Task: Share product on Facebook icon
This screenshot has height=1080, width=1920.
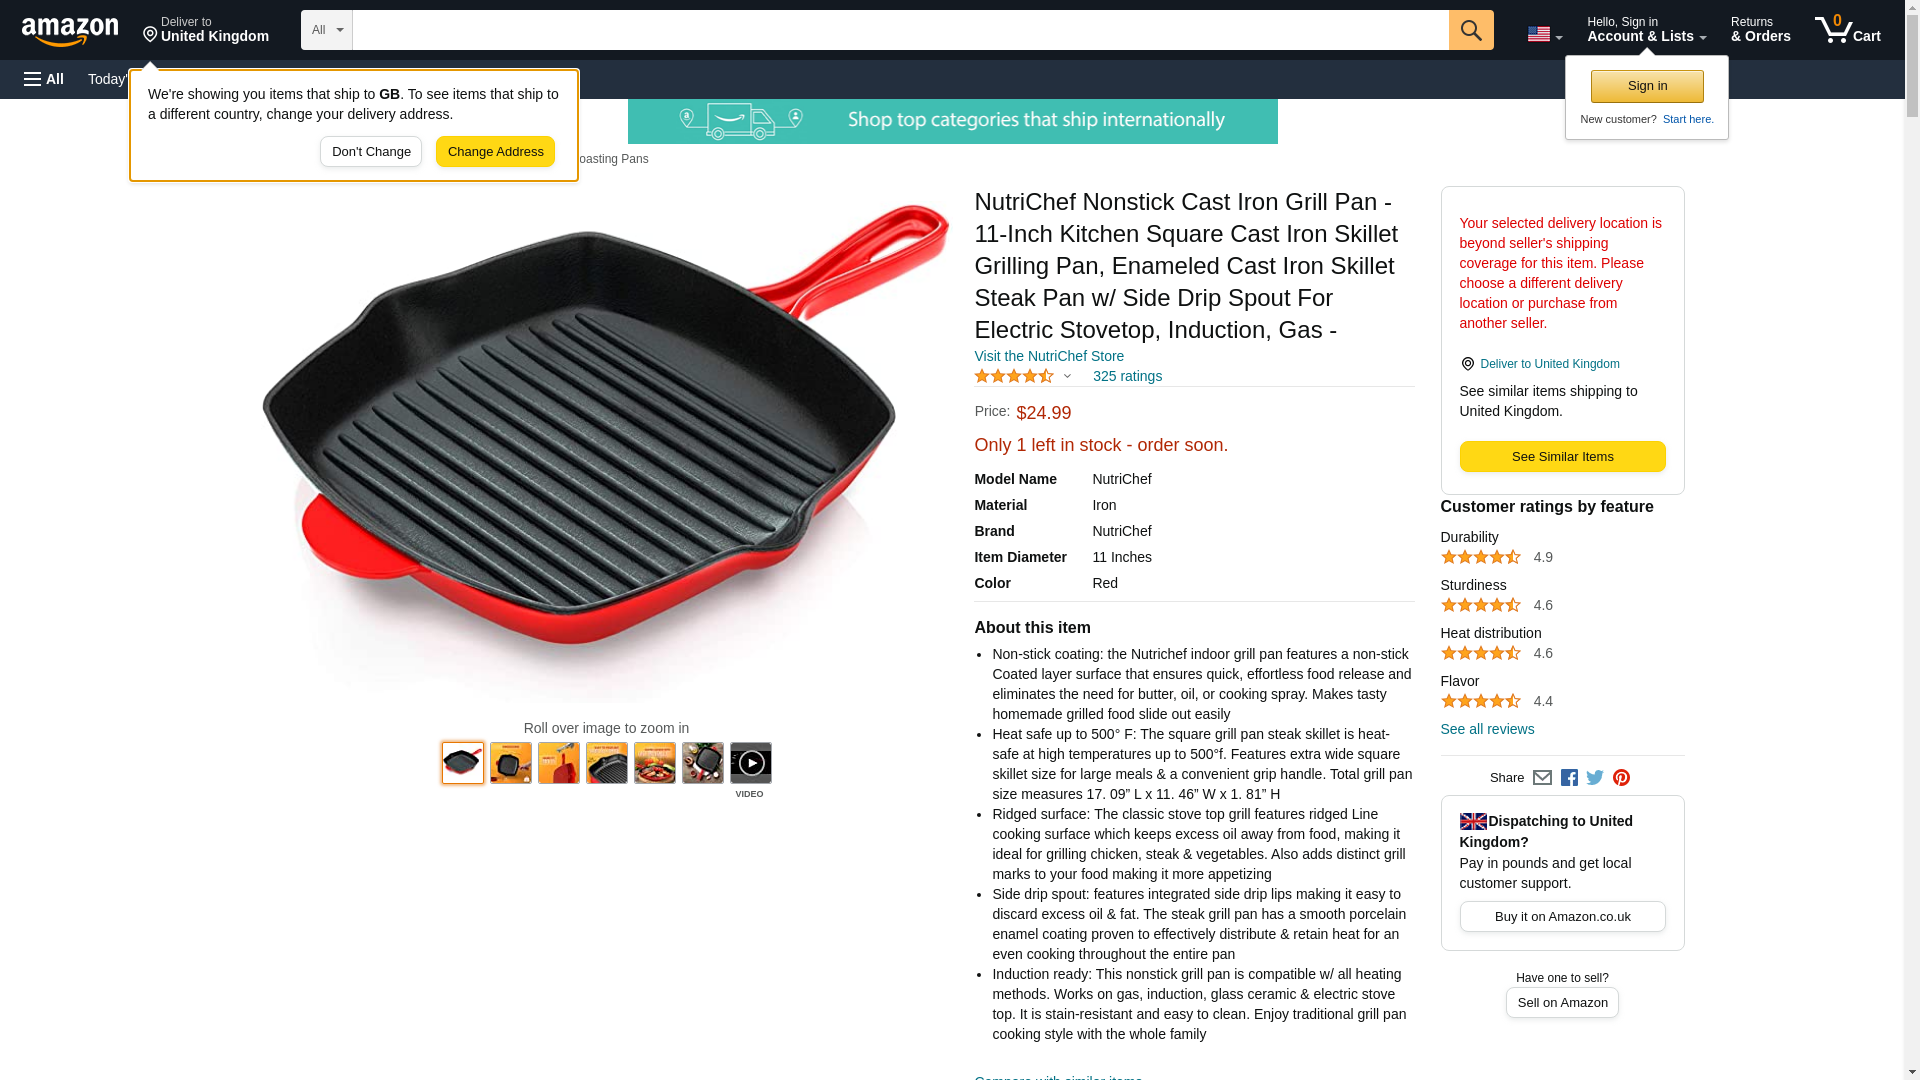Action: (x=1569, y=778)
